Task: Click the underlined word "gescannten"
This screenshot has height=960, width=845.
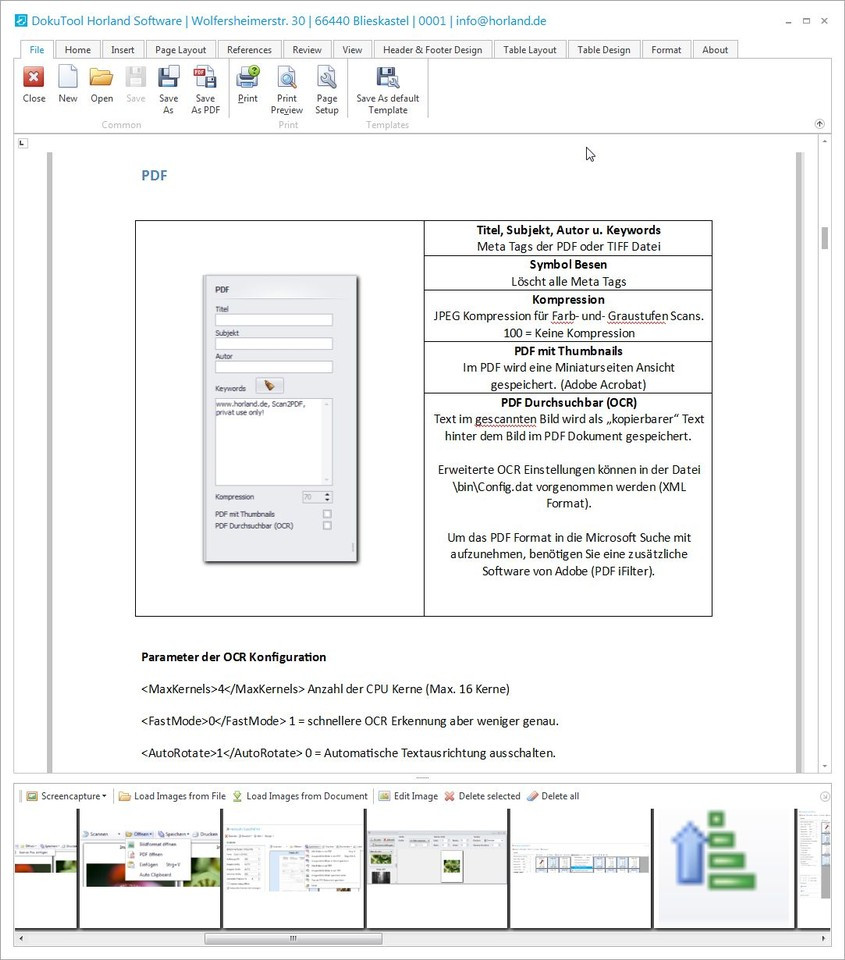Action: tap(505, 419)
